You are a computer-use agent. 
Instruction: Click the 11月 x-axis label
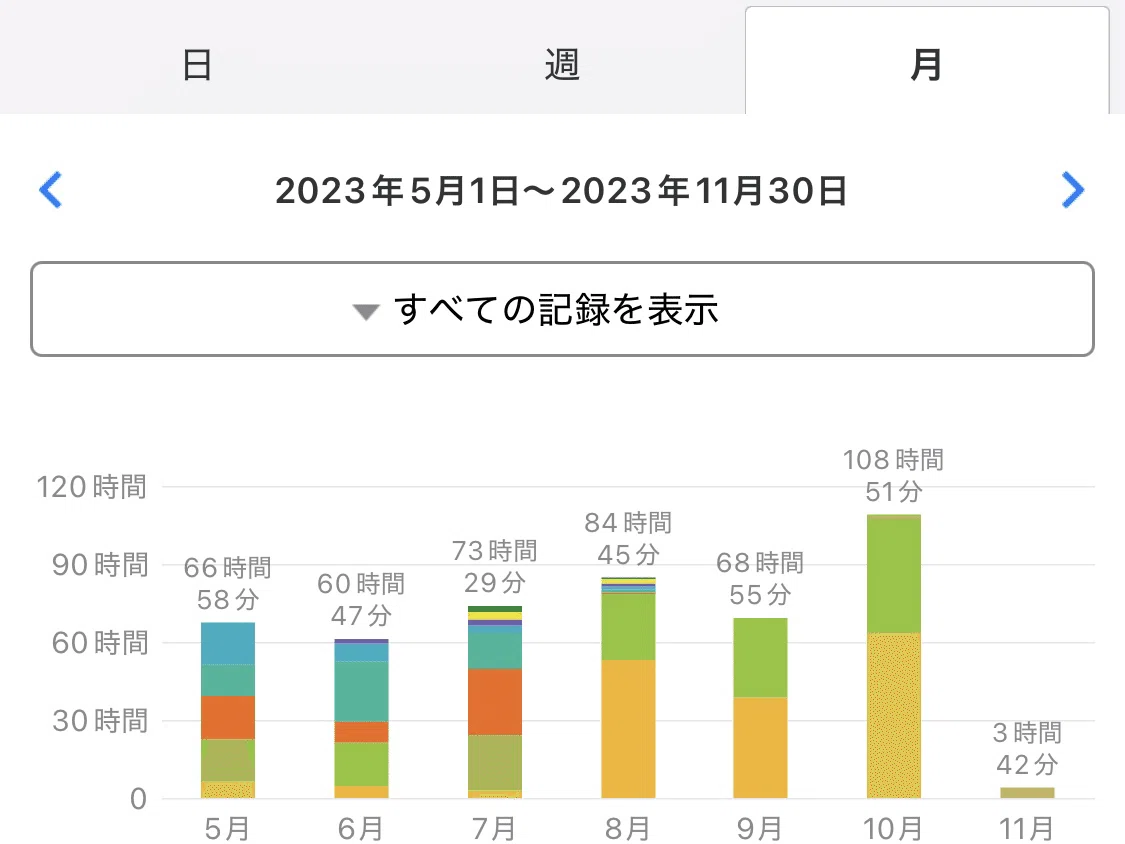[x=1027, y=828]
